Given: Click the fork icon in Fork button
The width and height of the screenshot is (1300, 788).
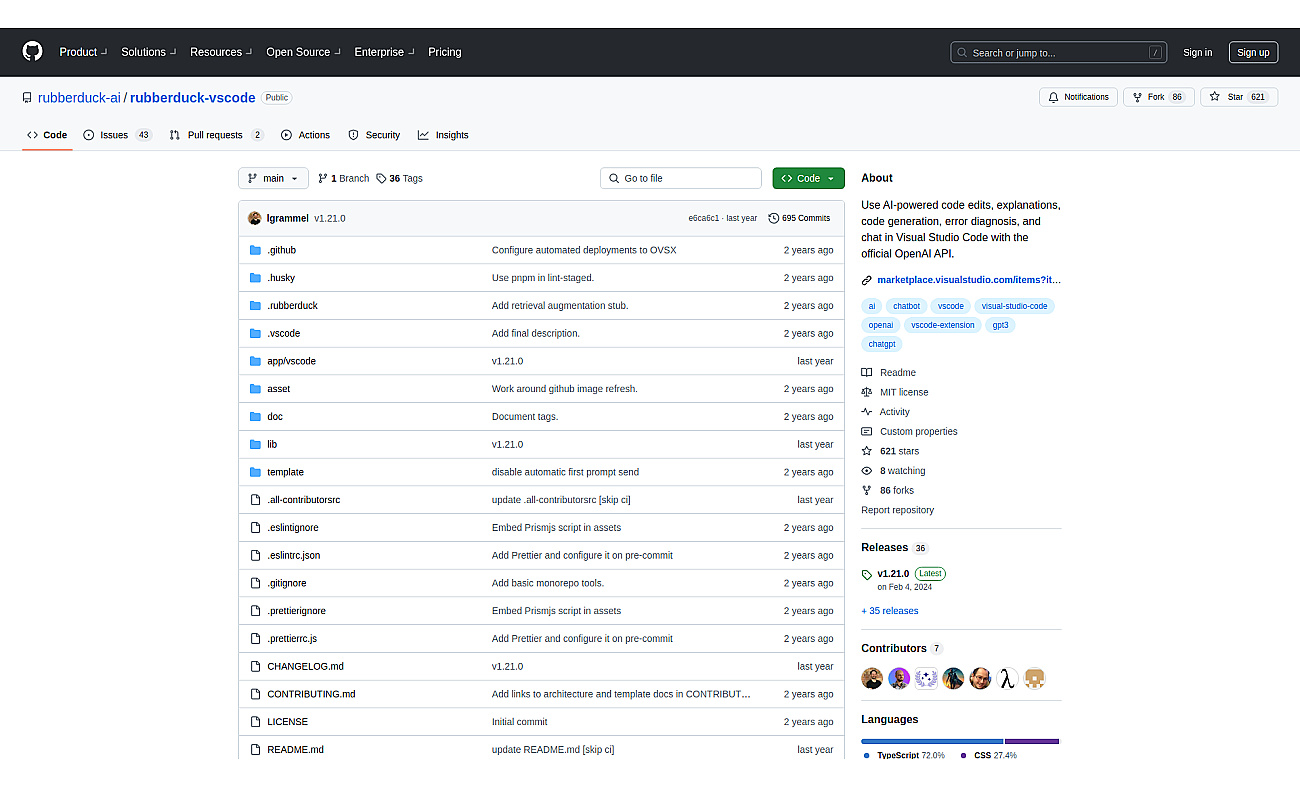Looking at the screenshot, I should click(x=1137, y=97).
